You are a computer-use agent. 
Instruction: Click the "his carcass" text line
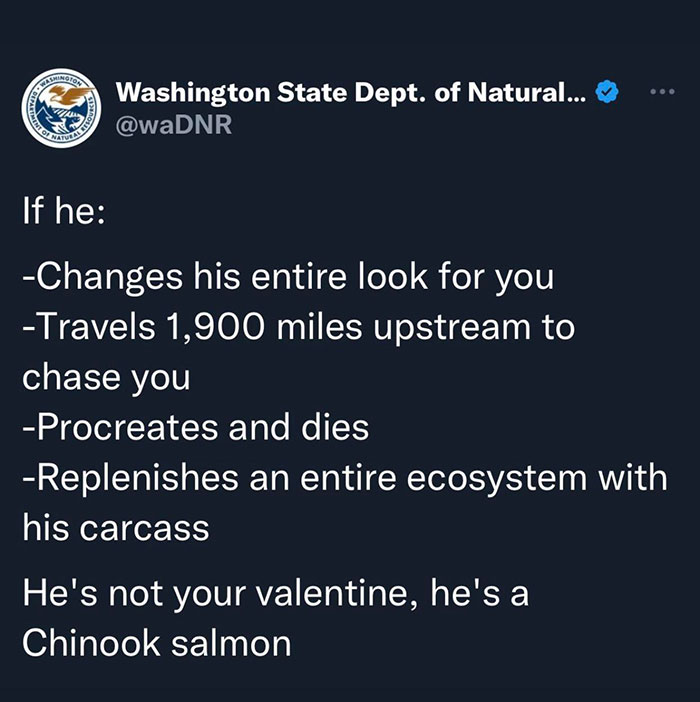[116, 527]
